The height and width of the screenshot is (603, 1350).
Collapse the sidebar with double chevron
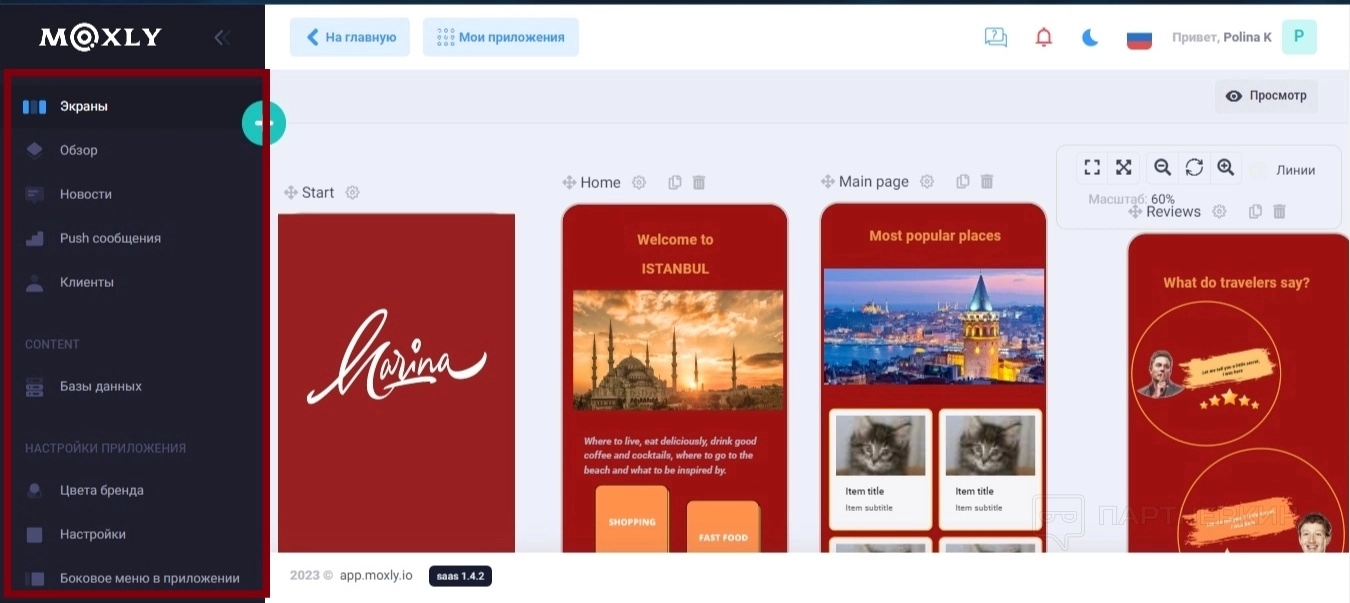[x=222, y=38]
